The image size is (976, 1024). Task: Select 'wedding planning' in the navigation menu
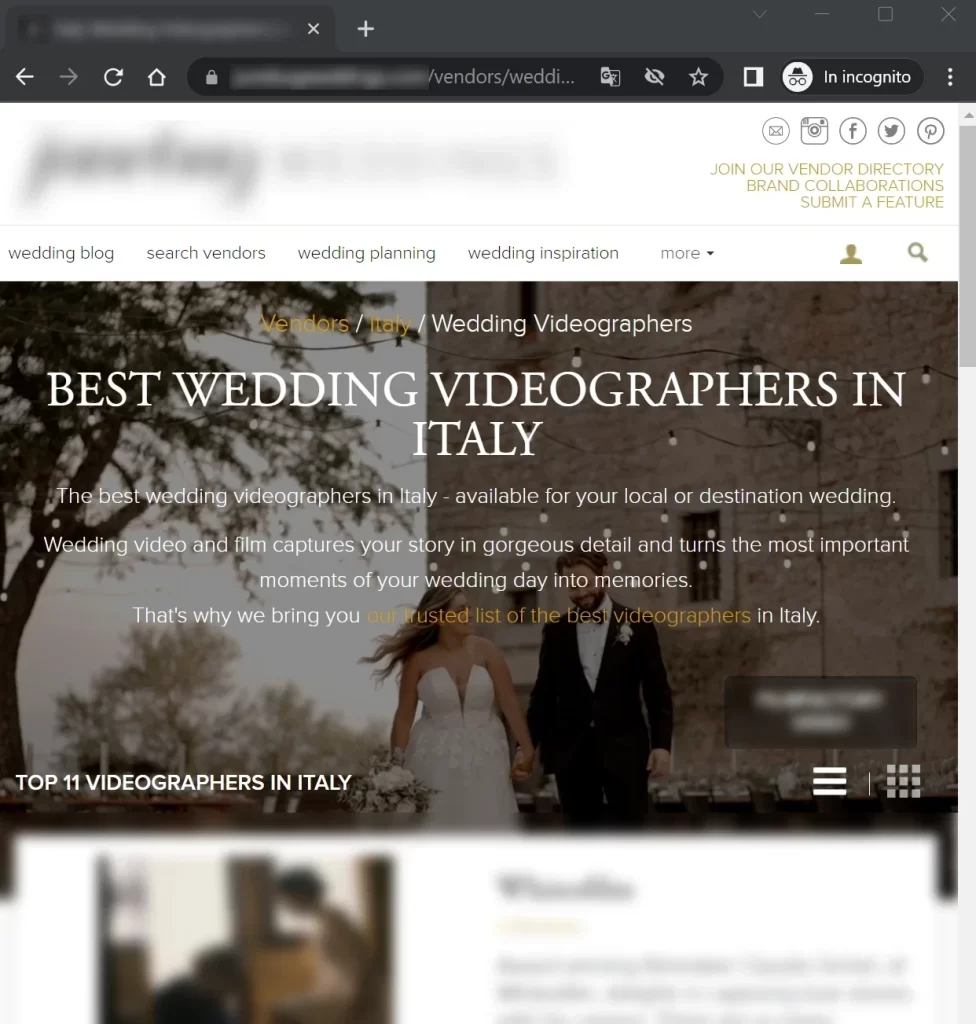pos(366,253)
